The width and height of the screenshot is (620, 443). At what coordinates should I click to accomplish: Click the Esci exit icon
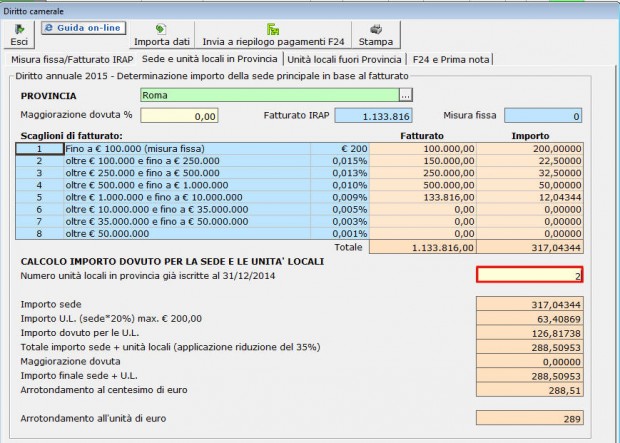(x=19, y=29)
